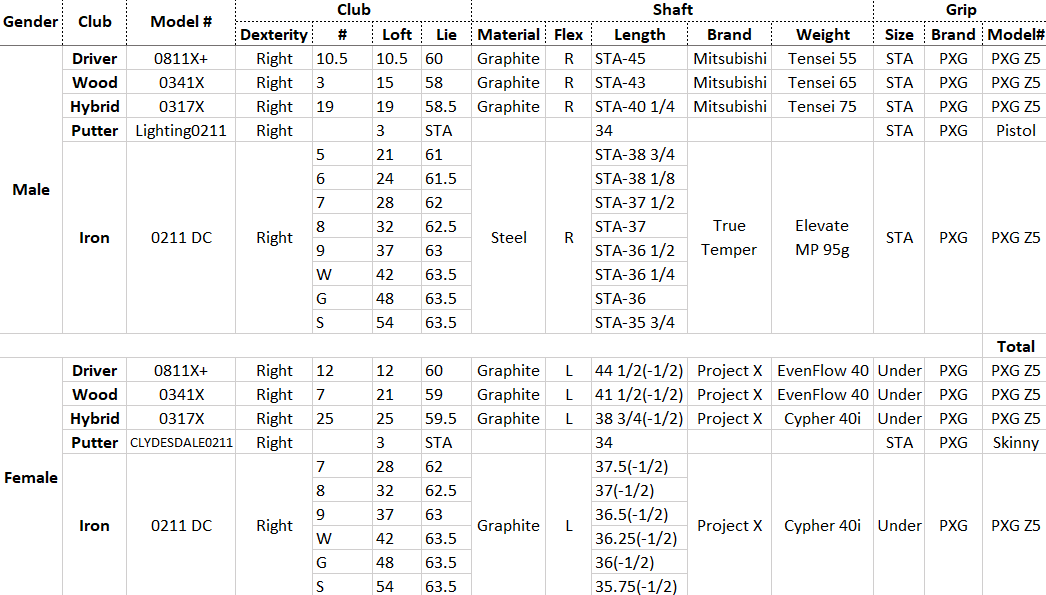Click the Shaft group header cell
This screenshot has width=1046, height=595.
point(672,10)
